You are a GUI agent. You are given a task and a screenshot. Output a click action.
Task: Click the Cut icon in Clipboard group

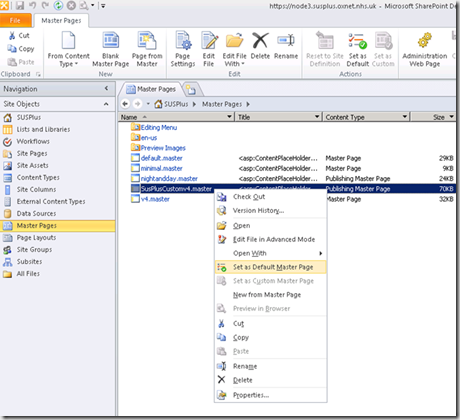pyautogui.click(x=12, y=36)
